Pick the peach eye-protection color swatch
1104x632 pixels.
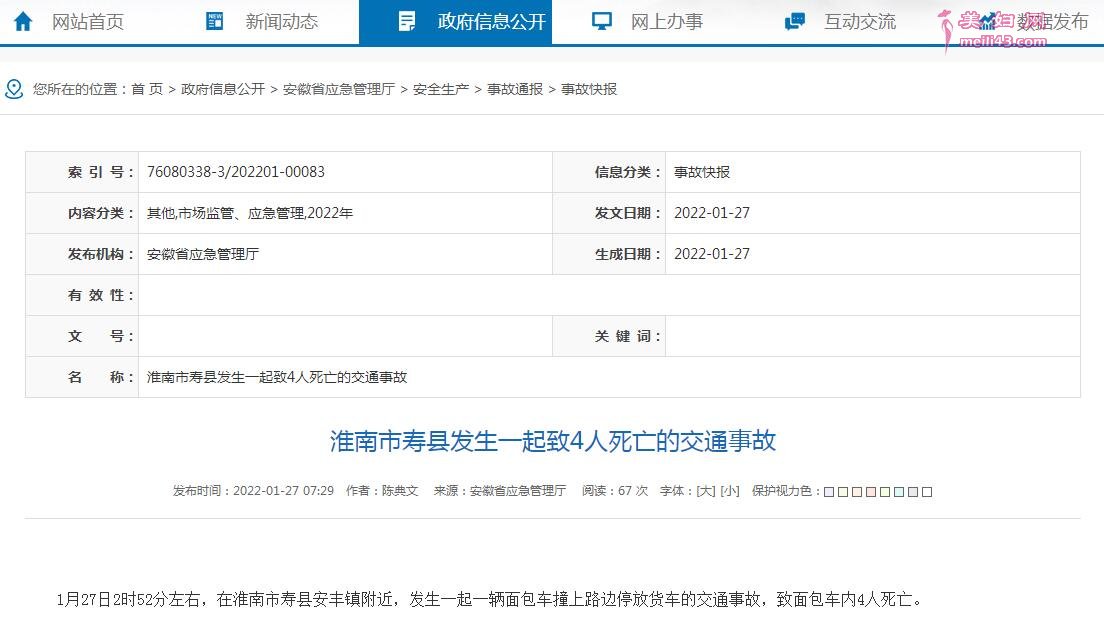[x=857, y=492]
